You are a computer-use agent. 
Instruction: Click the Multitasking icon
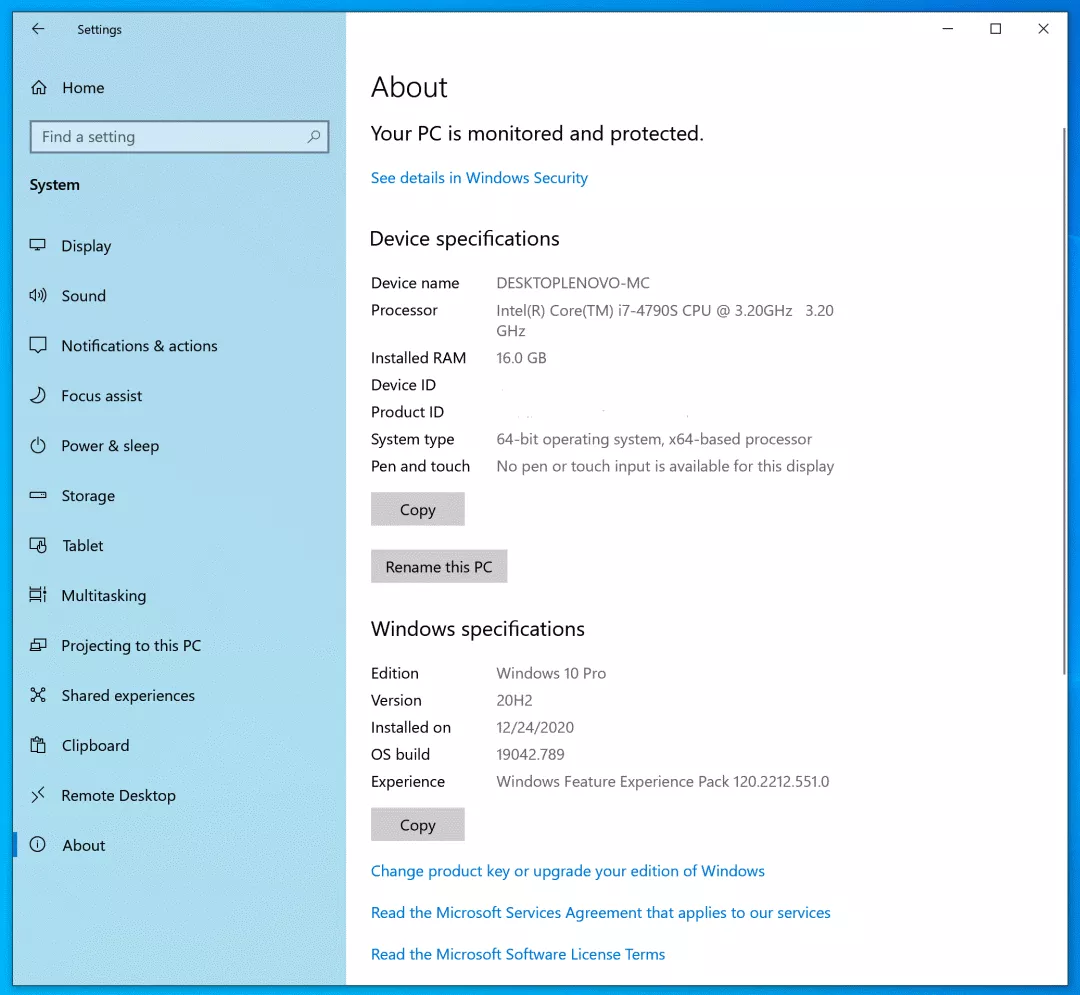point(38,595)
